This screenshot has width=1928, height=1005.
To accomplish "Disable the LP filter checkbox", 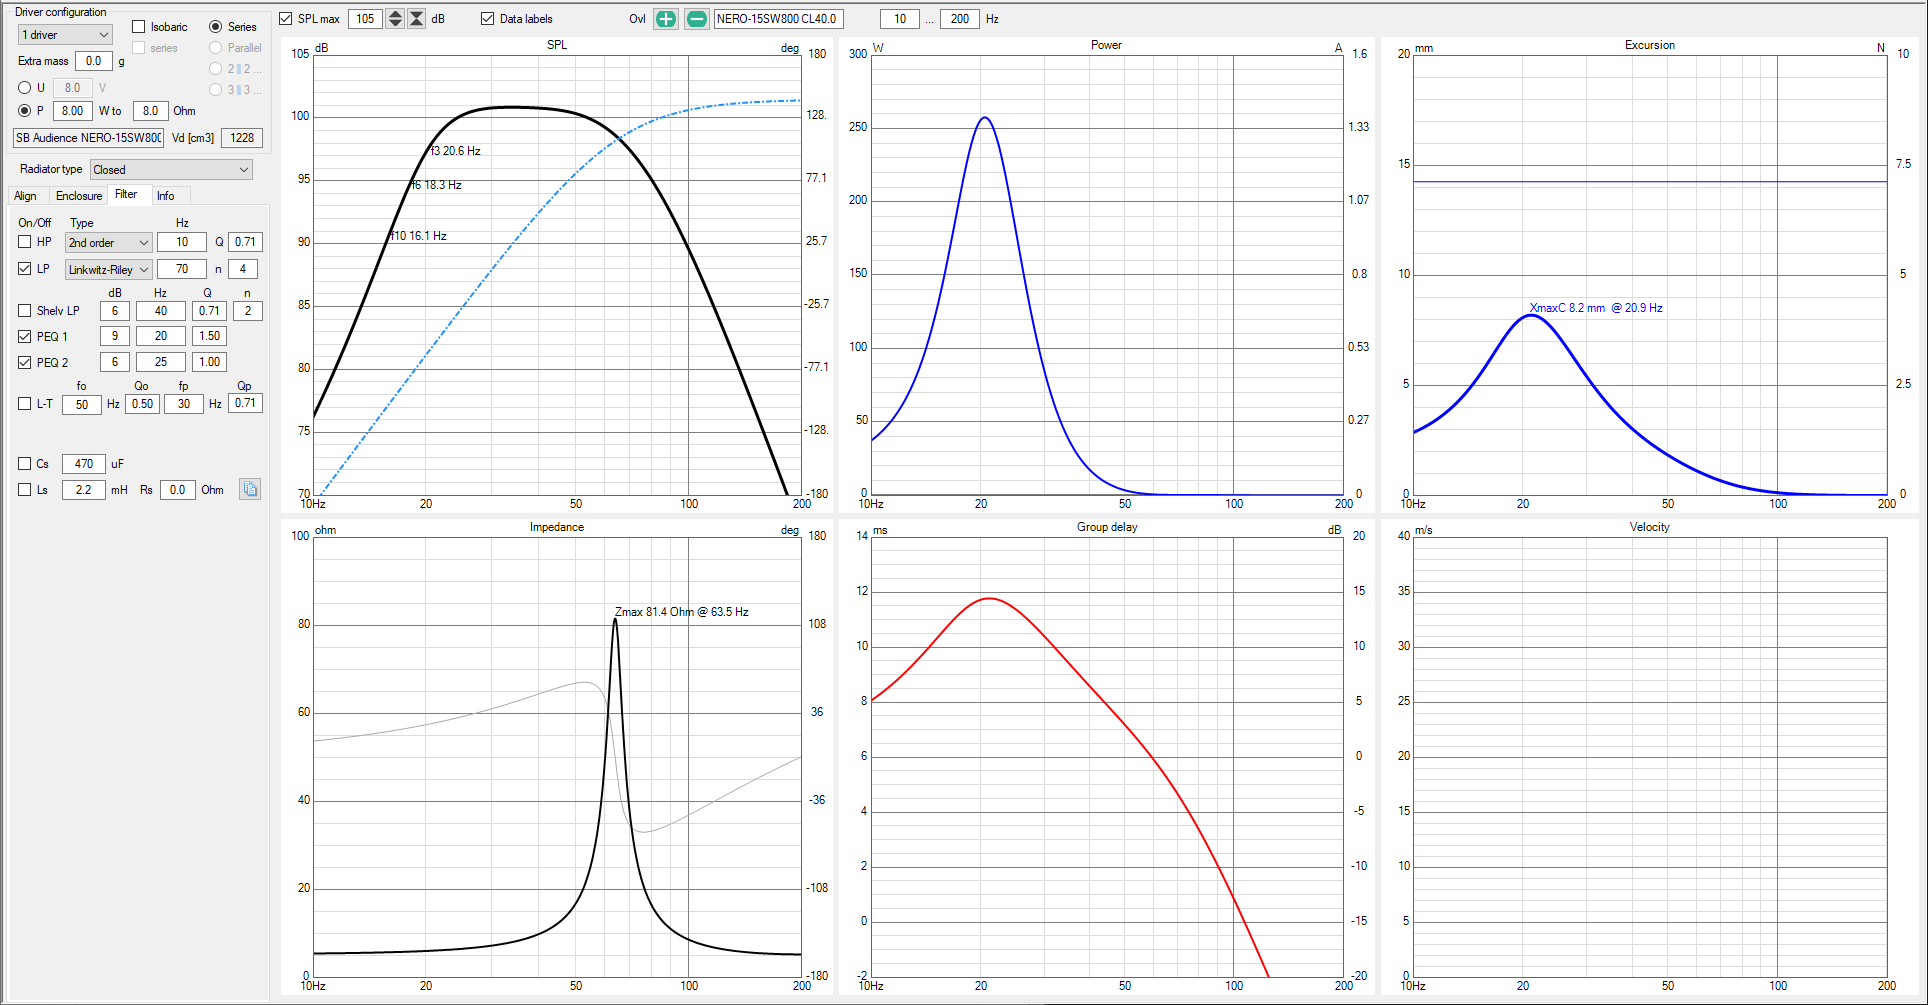I will click(25, 269).
